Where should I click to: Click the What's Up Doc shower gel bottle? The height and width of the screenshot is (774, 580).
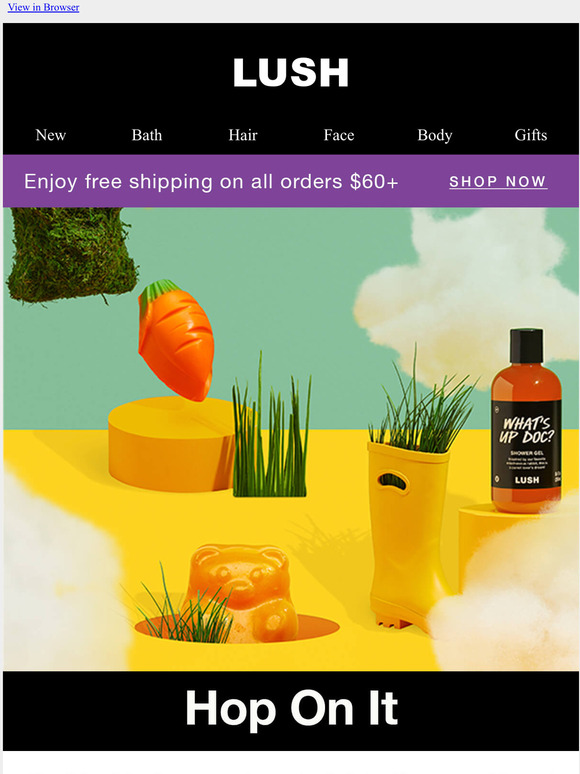(x=526, y=421)
